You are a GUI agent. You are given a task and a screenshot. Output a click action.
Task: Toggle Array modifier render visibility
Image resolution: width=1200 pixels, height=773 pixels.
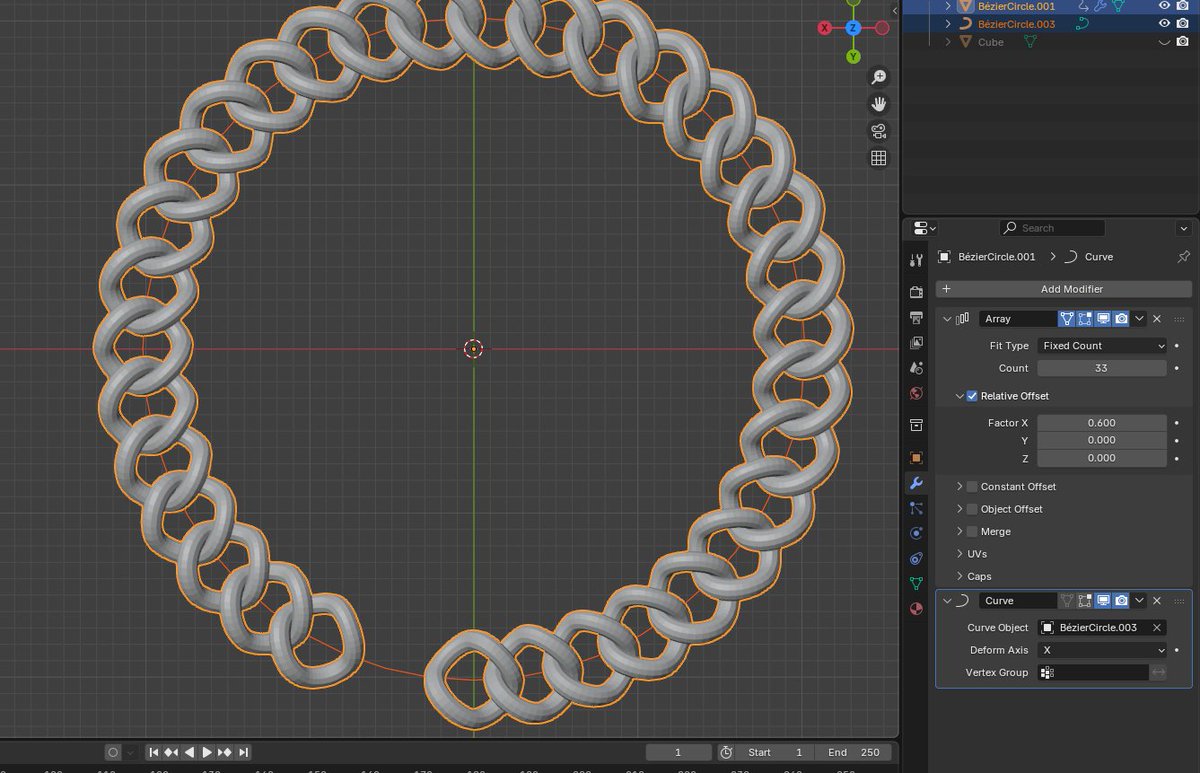point(1121,319)
